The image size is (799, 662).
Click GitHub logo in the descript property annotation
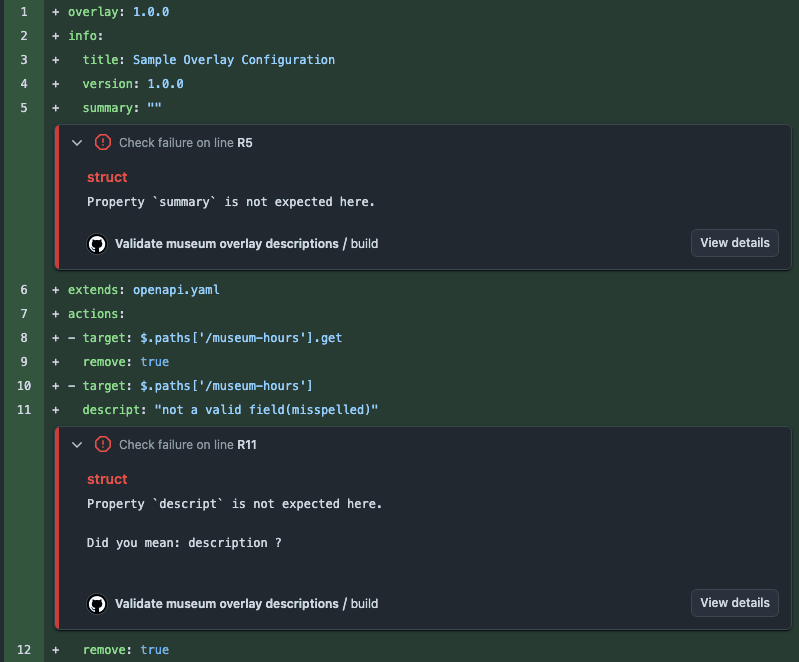click(x=97, y=604)
